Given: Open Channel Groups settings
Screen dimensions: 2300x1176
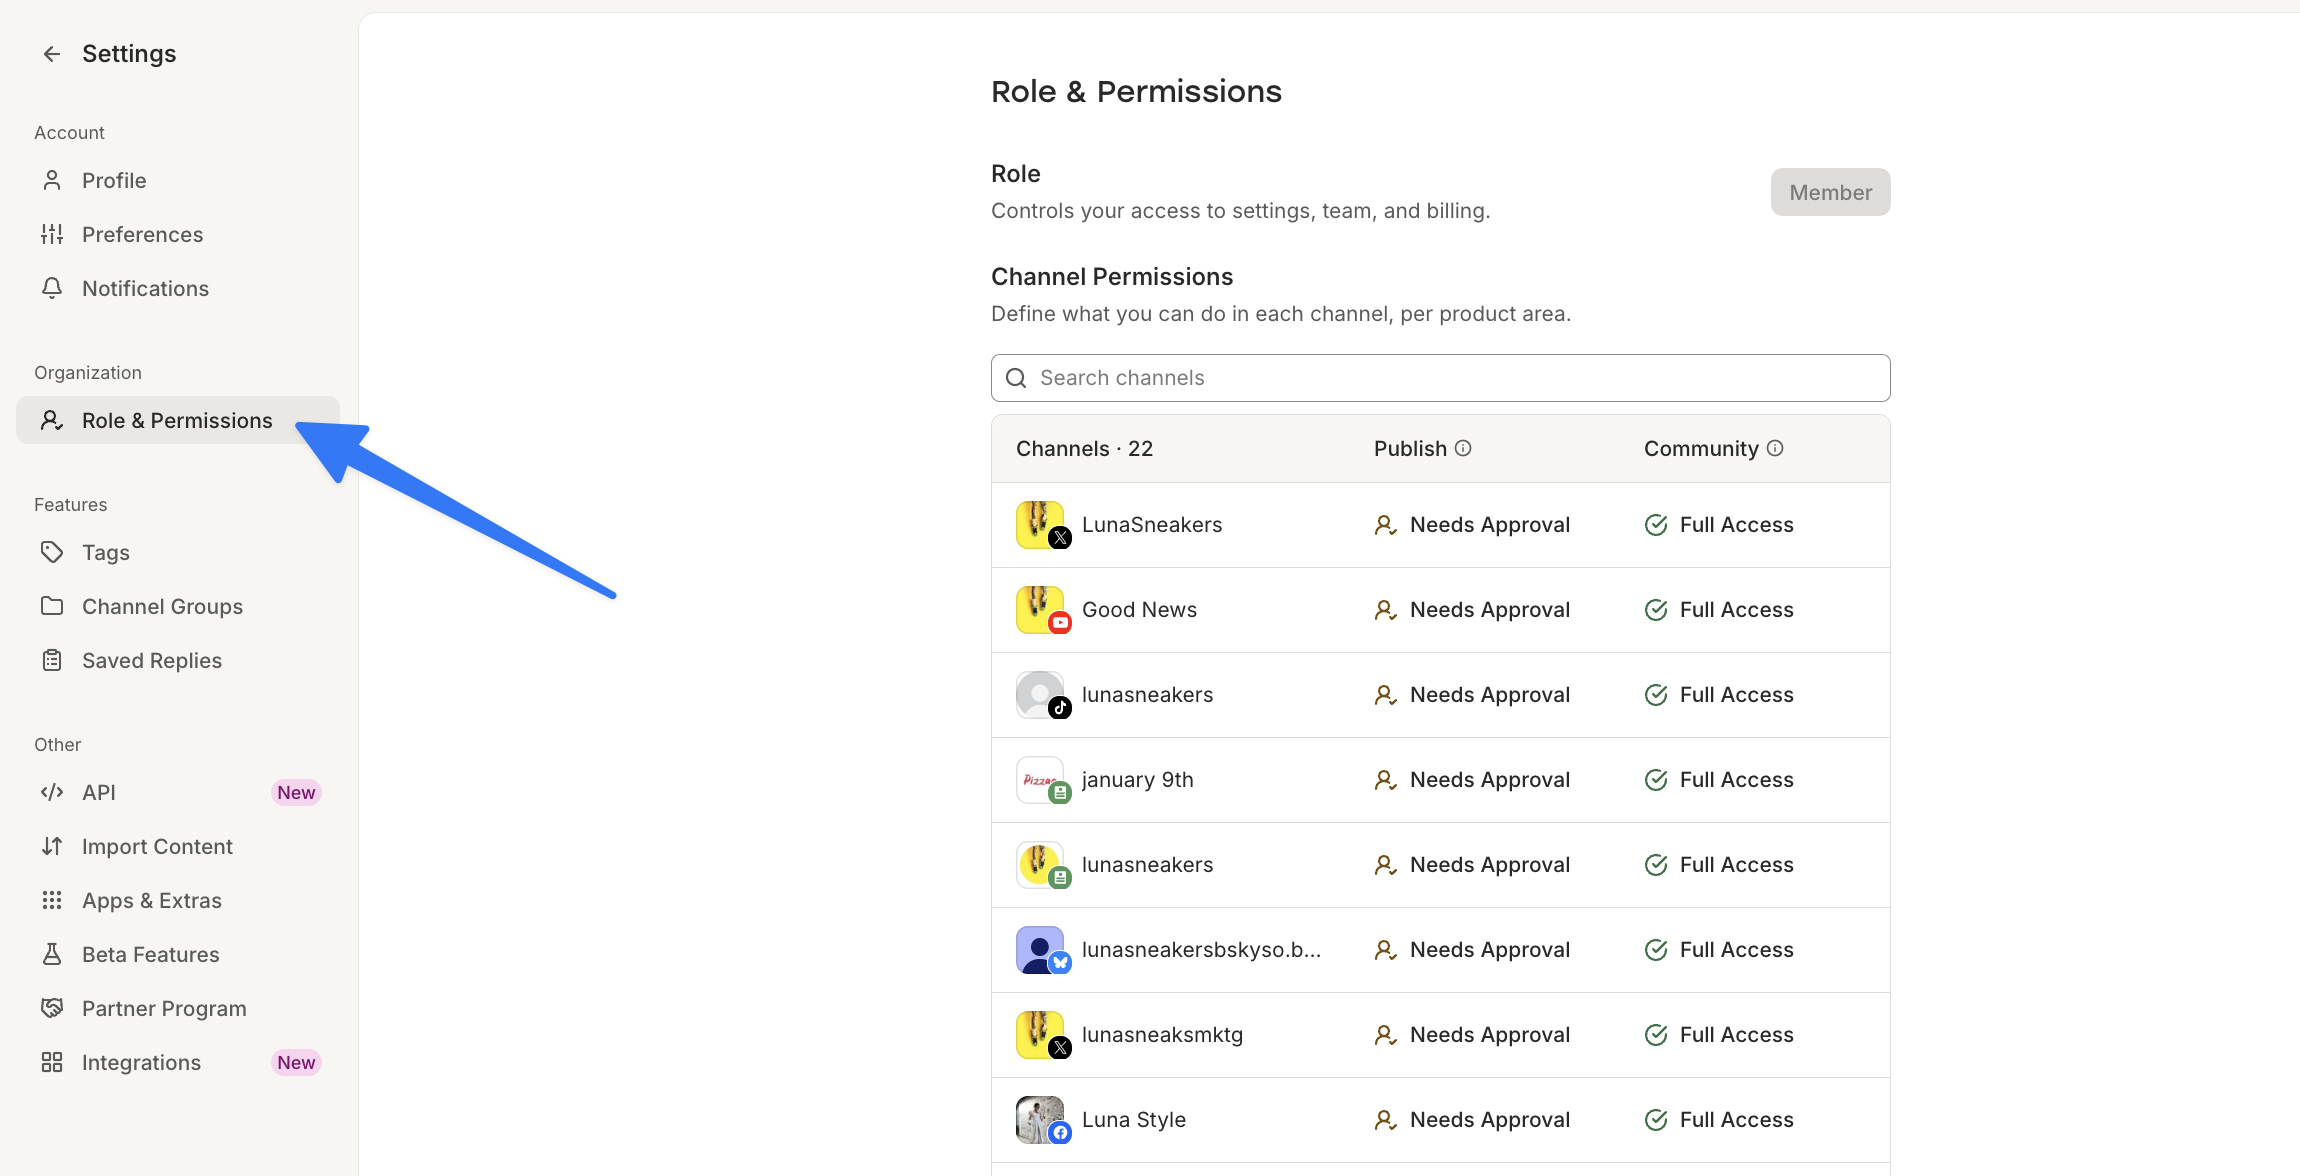Looking at the screenshot, I should coord(178,607).
